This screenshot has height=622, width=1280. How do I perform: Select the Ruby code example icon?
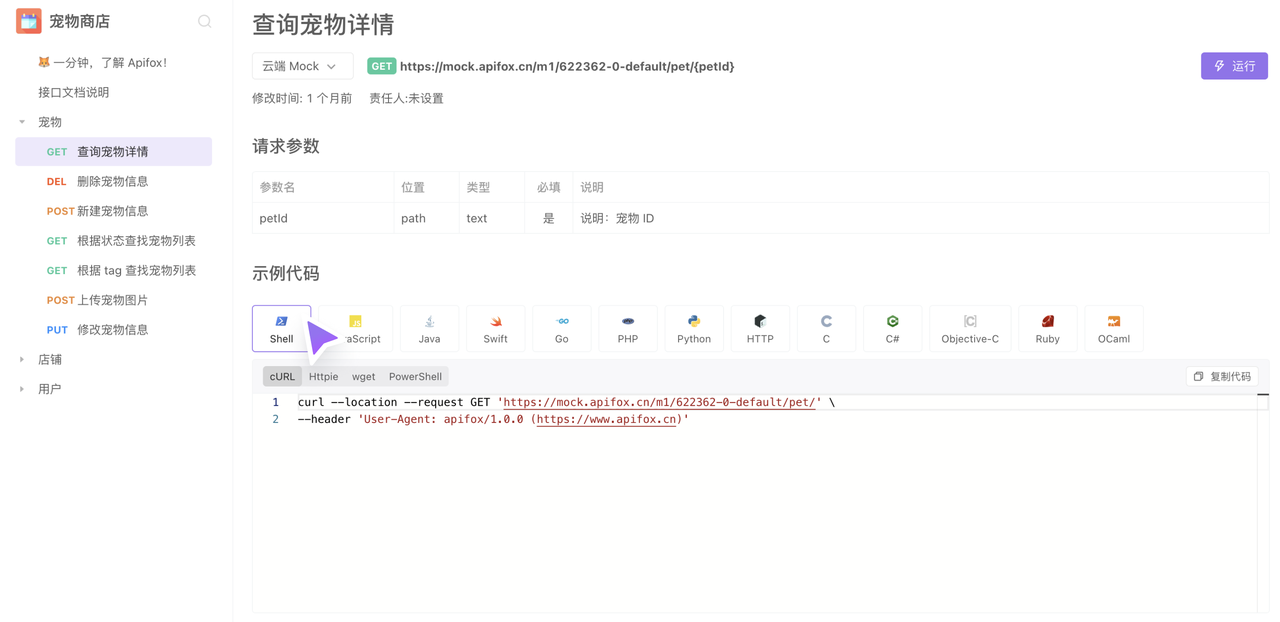[1047, 328]
